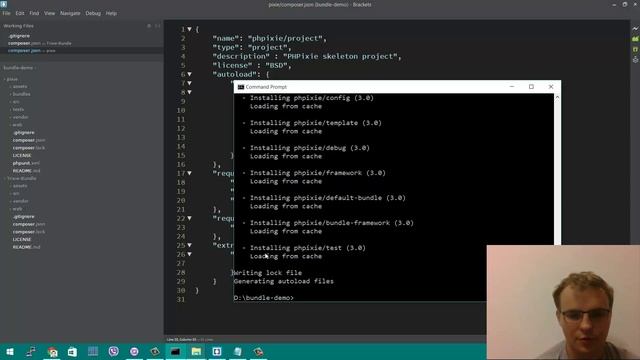640x360 pixels.
Task: Click the Working Files header label
Action: pos(18,26)
